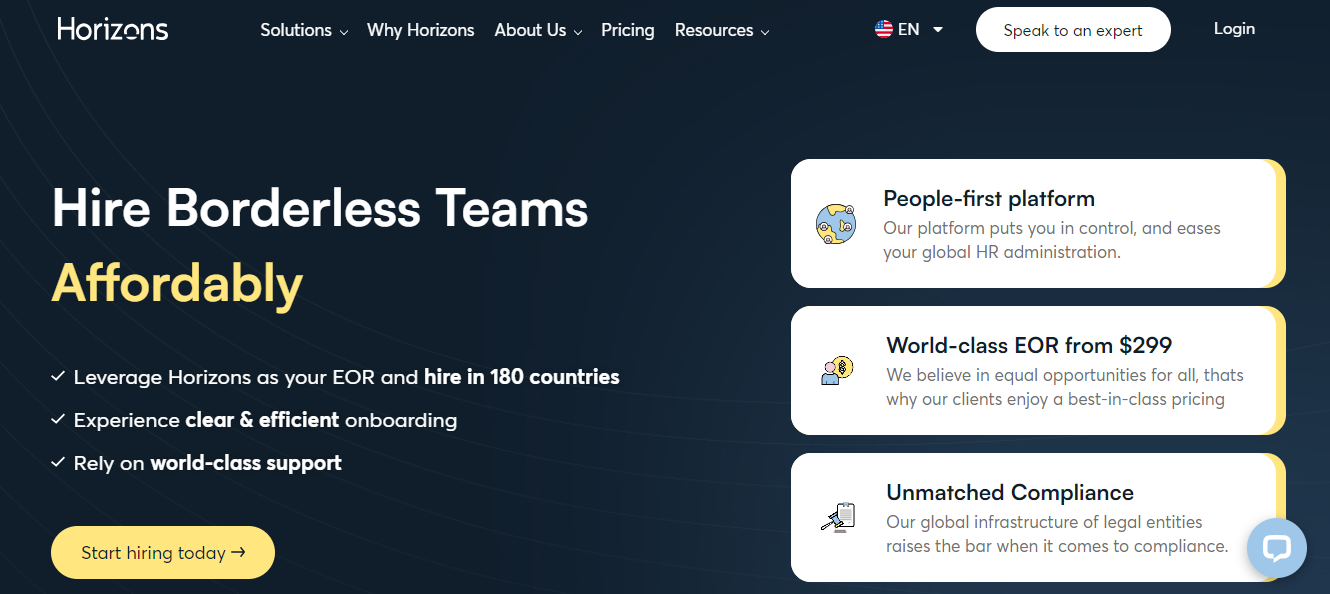Open the live chat bubble
This screenshot has height=594, width=1330.
click(1277, 548)
